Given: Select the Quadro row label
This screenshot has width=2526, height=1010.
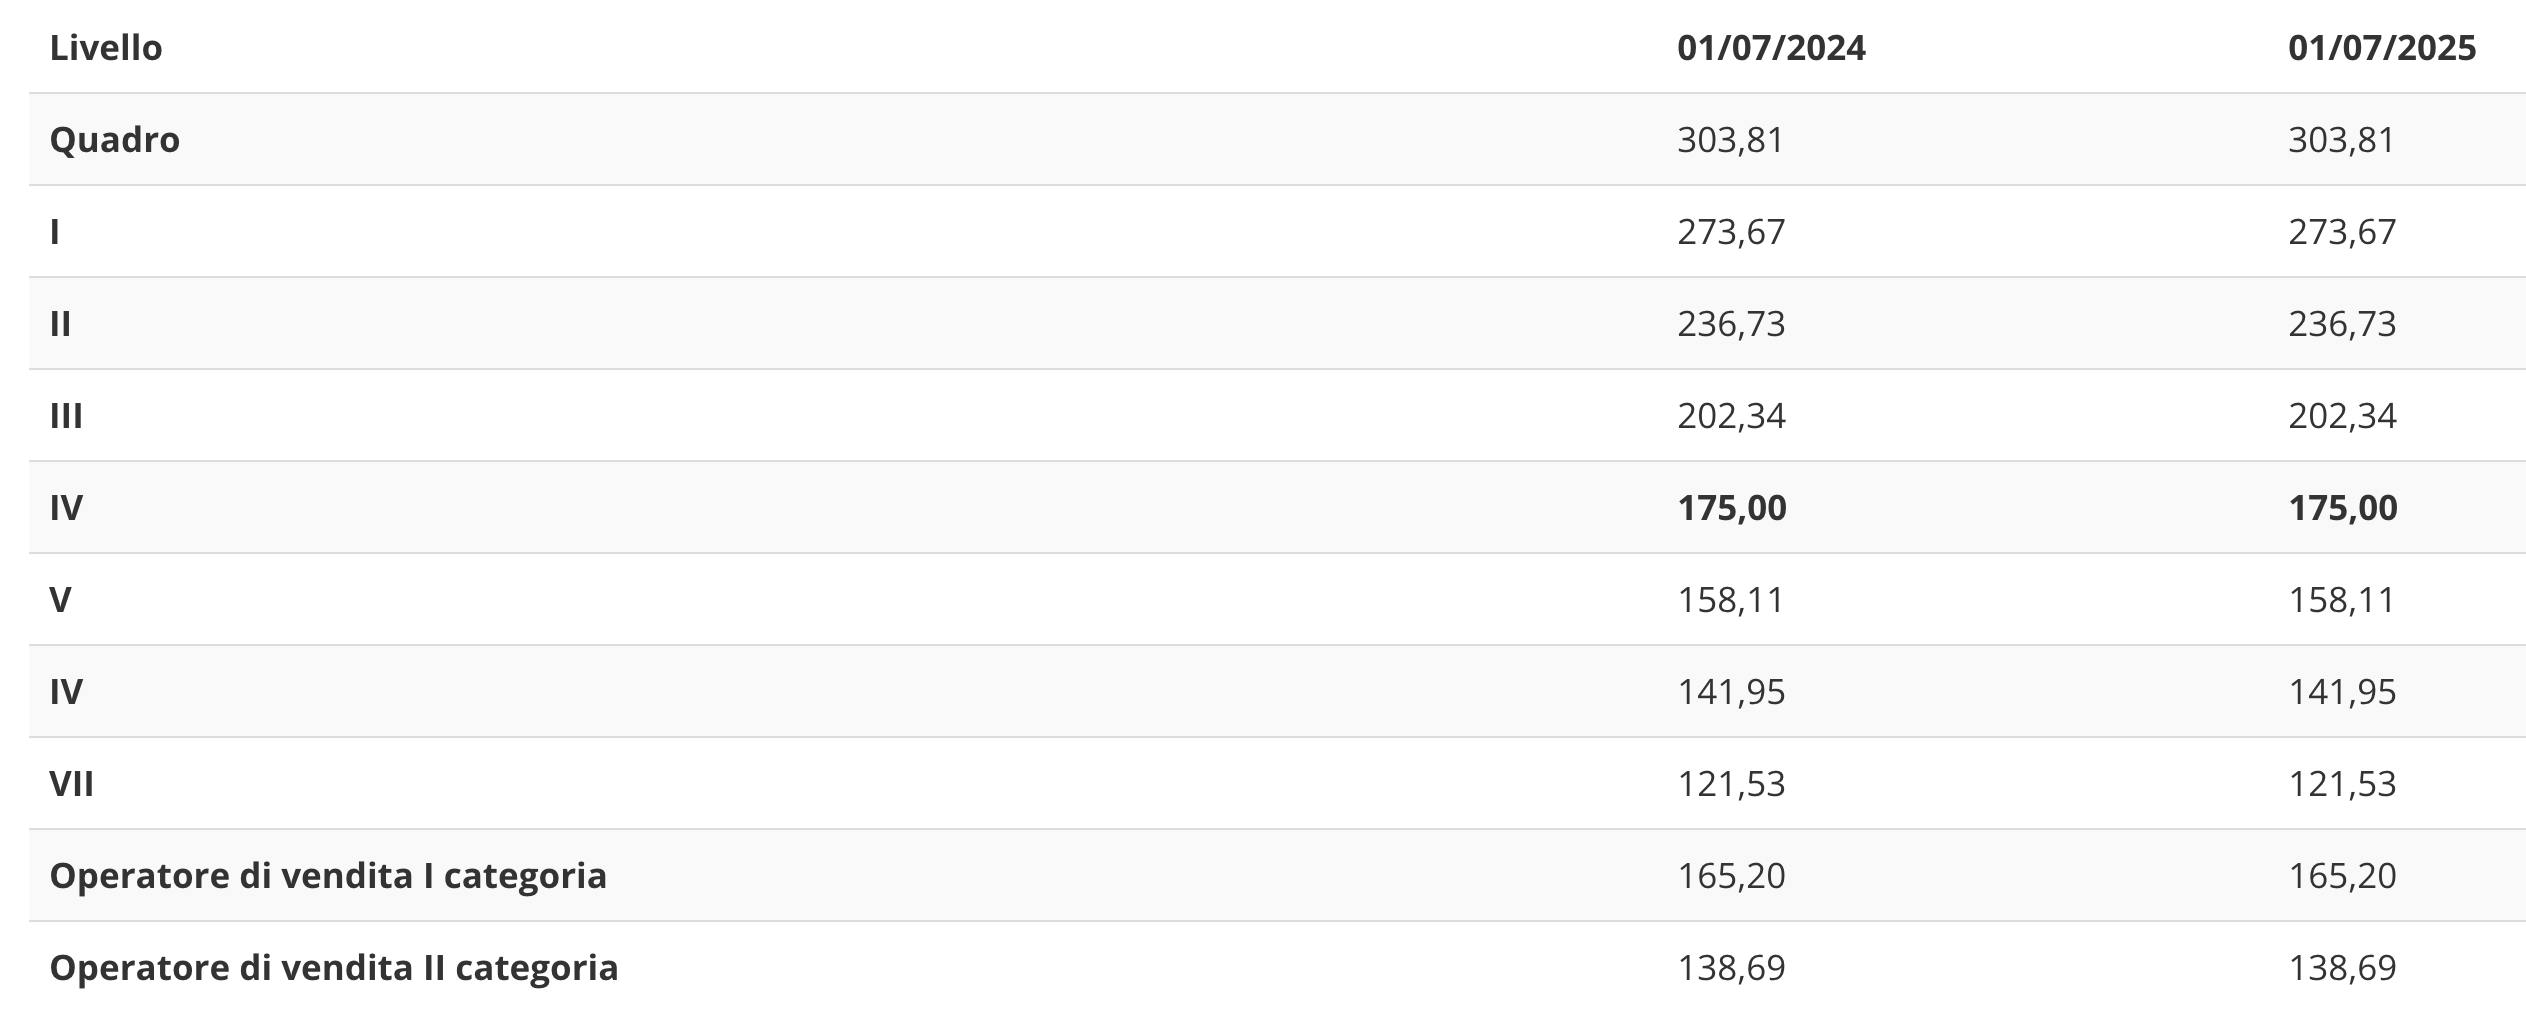Looking at the screenshot, I should tap(115, 140).
